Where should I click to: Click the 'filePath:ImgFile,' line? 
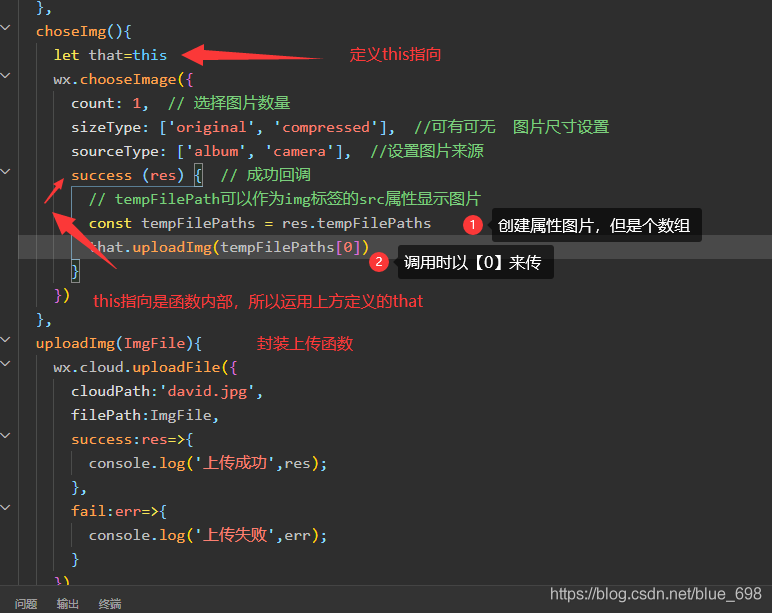tap(145, 416)
